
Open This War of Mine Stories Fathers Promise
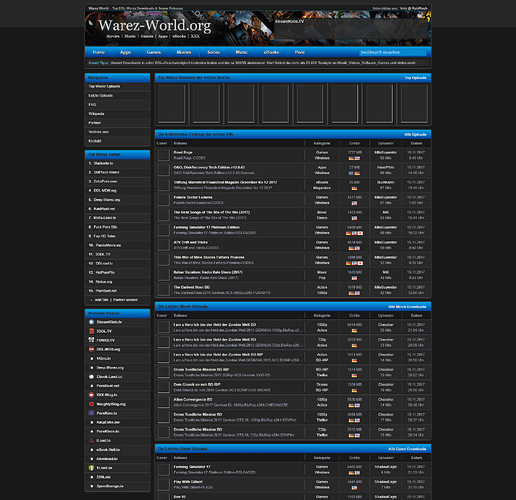pyautogui.click(x=209, y=257)
